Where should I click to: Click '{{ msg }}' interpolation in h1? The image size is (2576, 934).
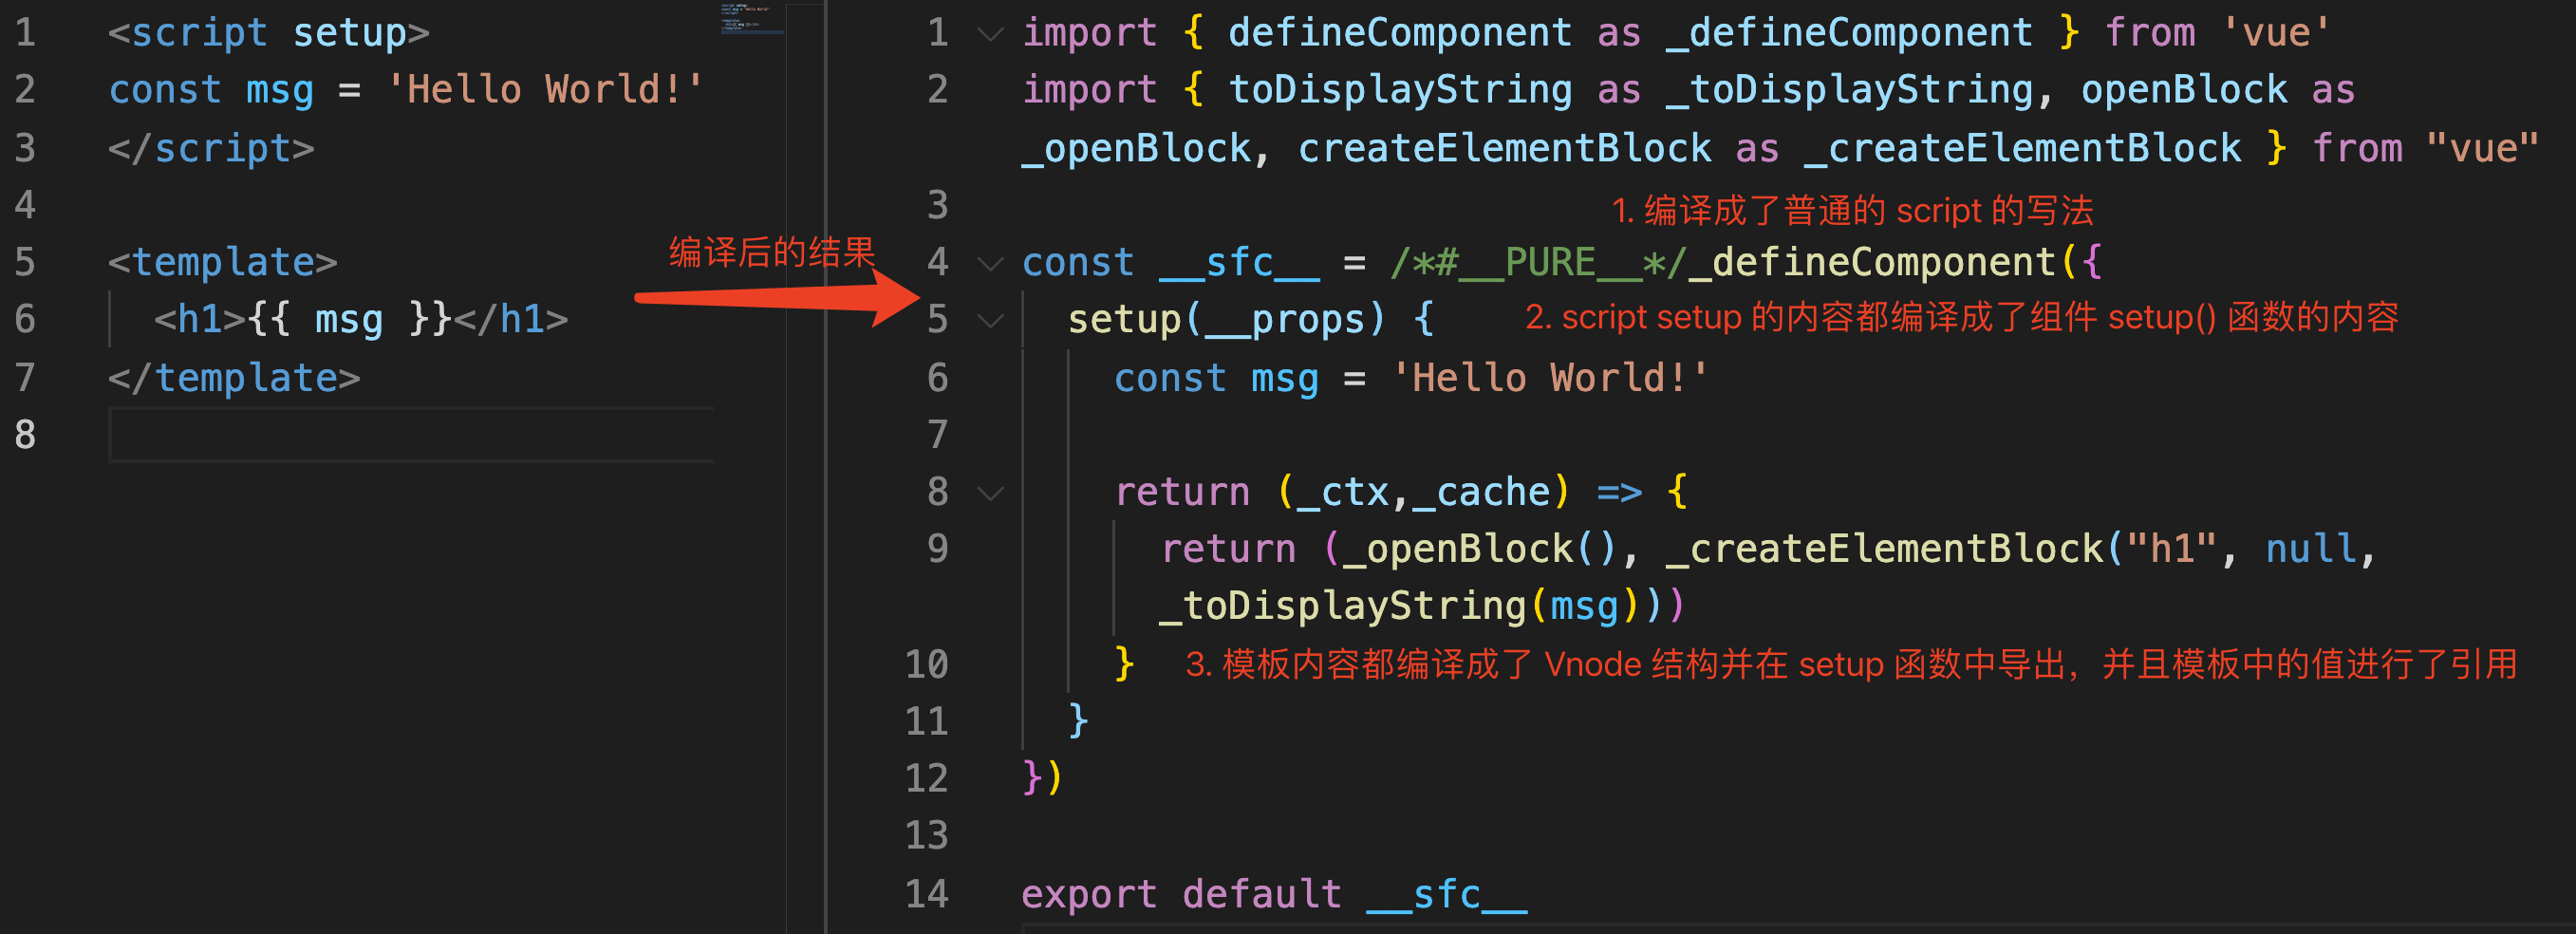[x=350, y=320]
